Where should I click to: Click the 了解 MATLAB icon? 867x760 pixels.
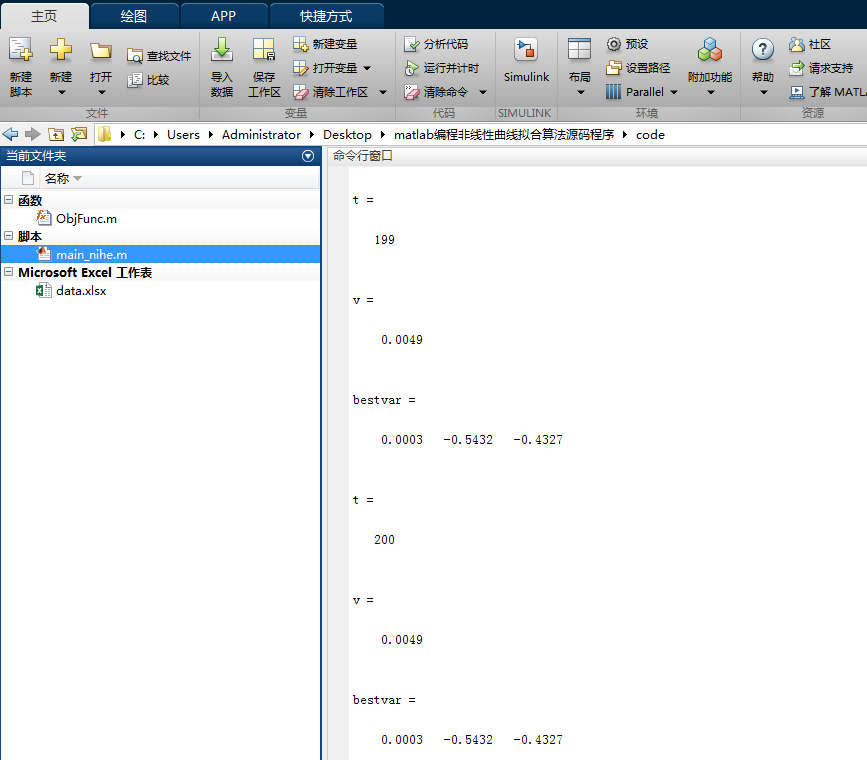pyautogui.click(x=797, y=92)
